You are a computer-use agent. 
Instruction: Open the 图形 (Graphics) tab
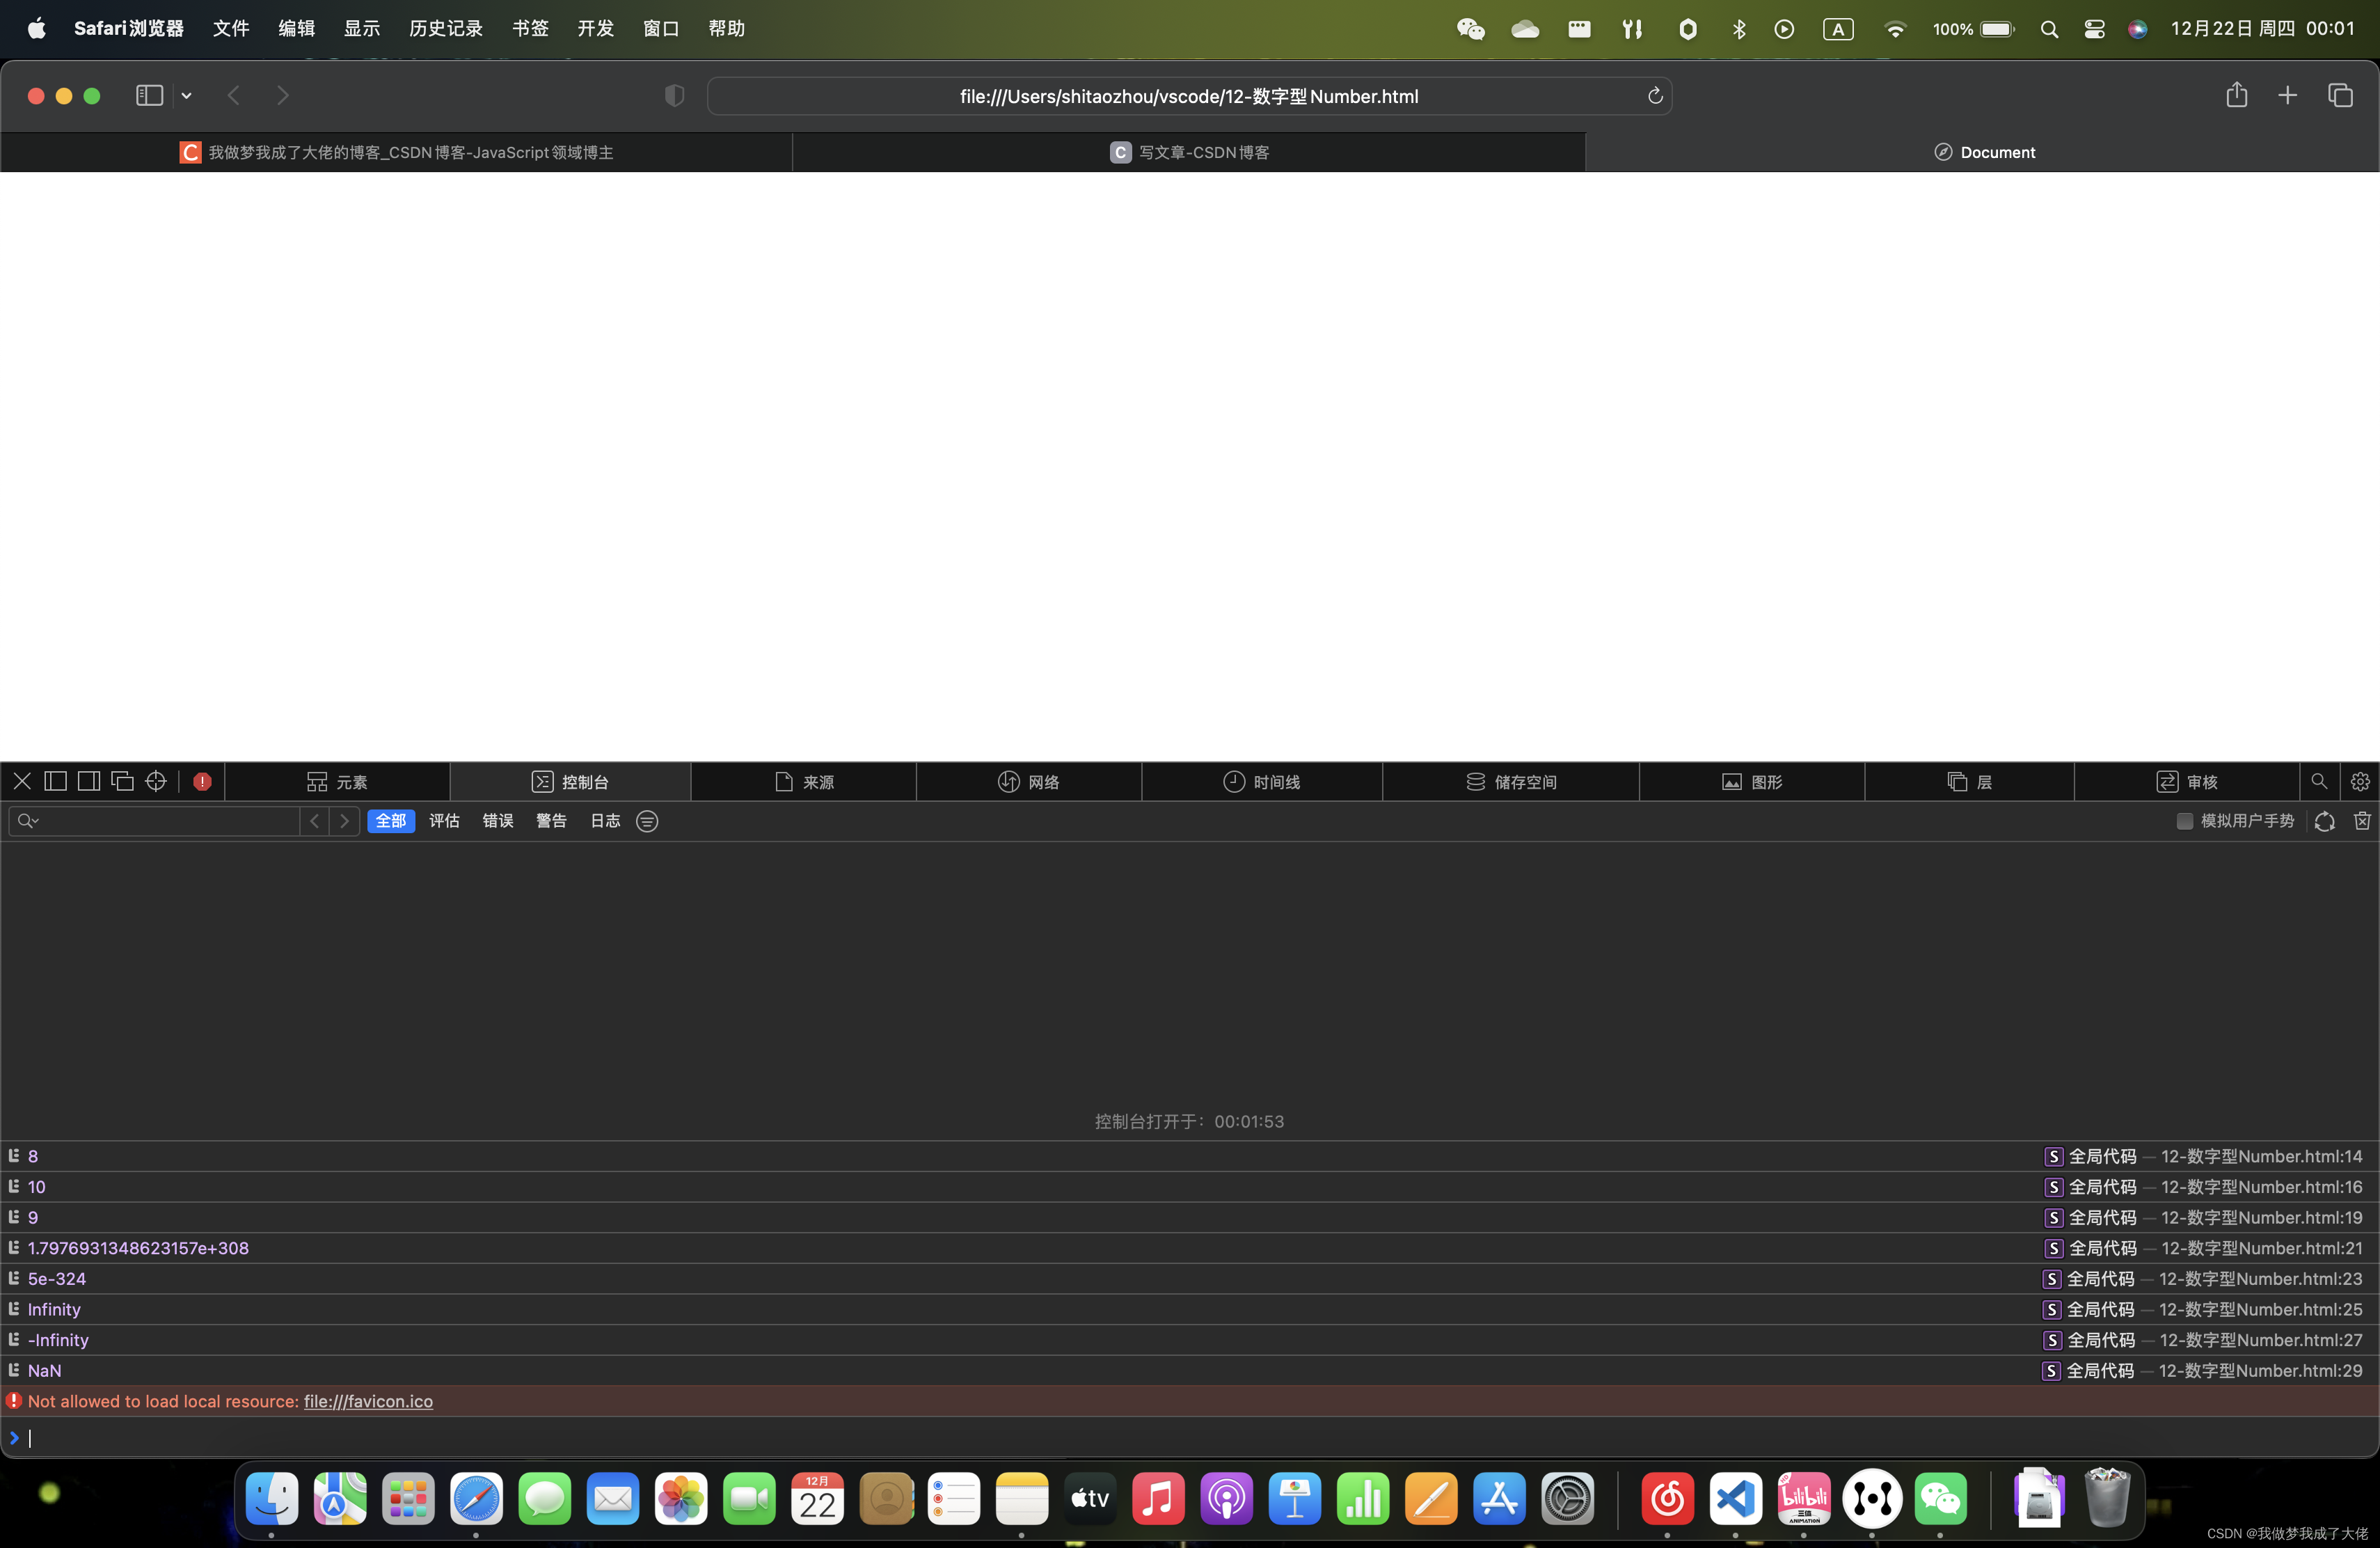(1752, 782)
